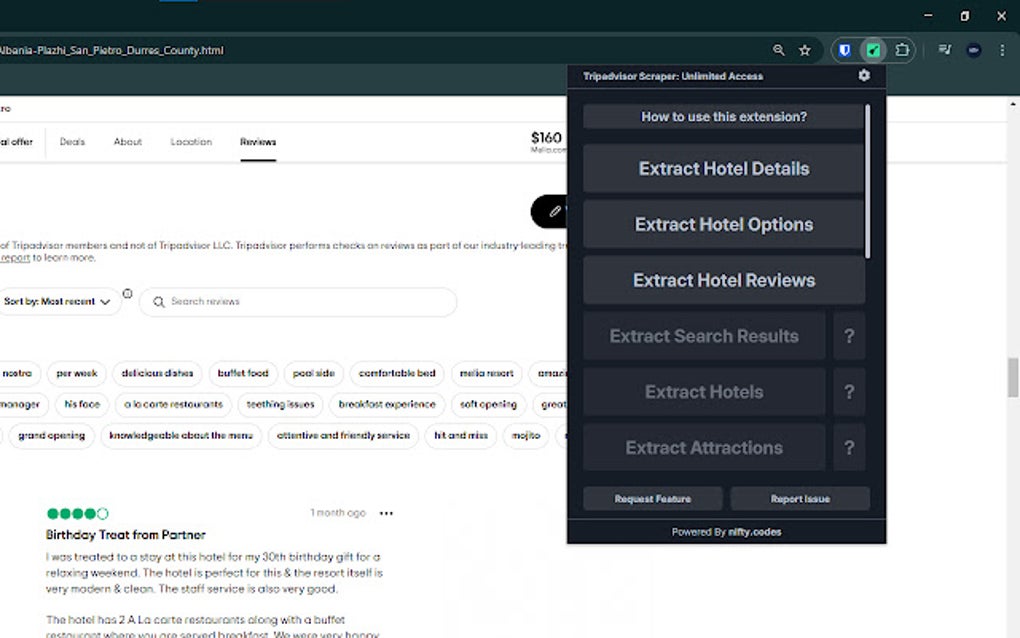Screen dimensions: 1020x638
Task: Open the Chrome three-dot menu
Action: 1003,49
